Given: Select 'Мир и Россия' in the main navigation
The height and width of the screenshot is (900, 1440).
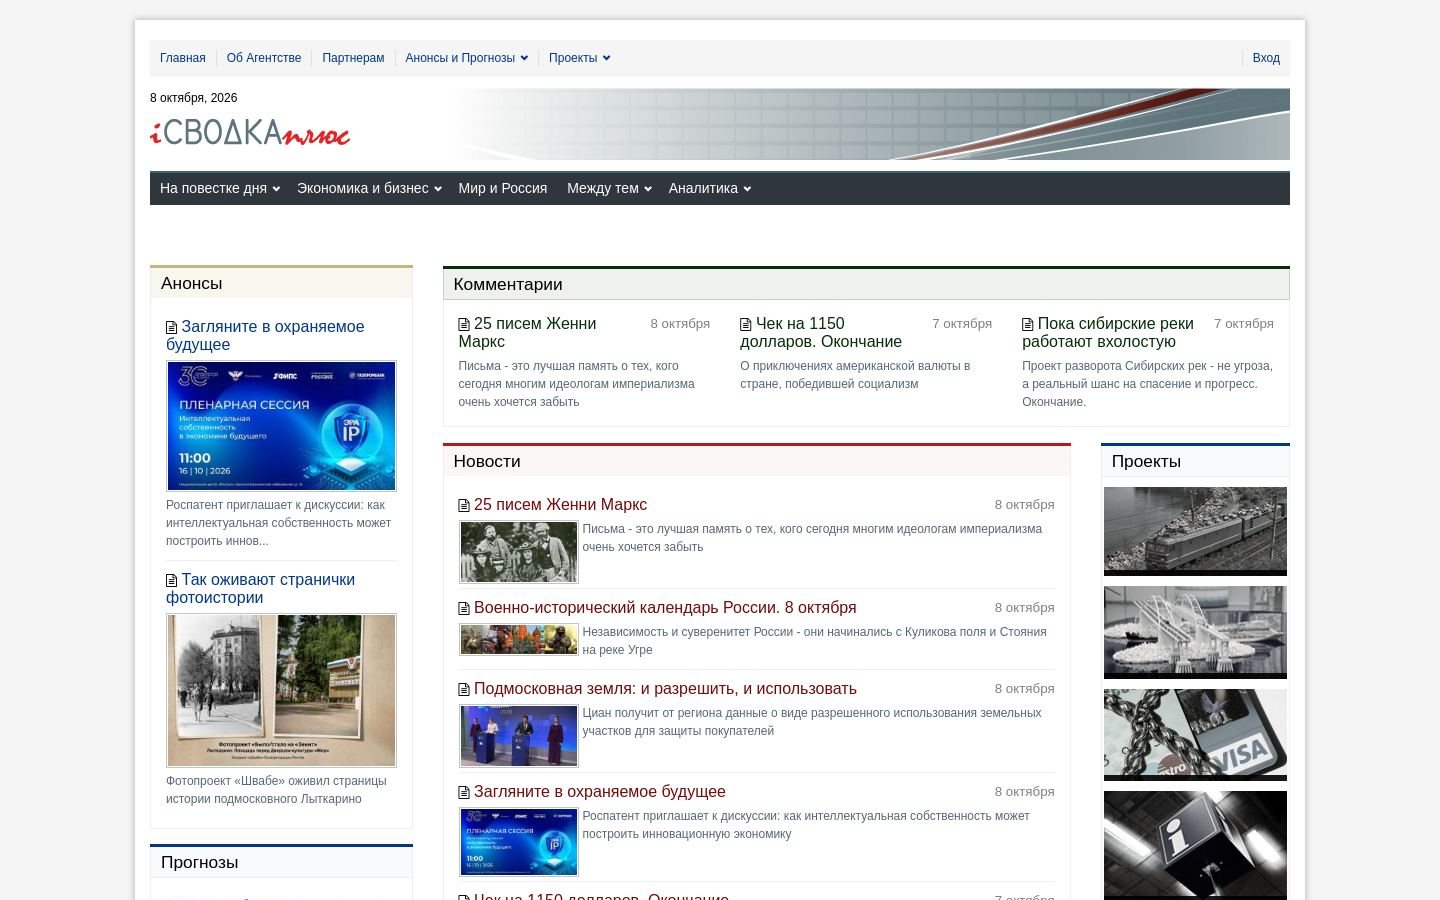Looking at the screenshot, I should 503,188.
